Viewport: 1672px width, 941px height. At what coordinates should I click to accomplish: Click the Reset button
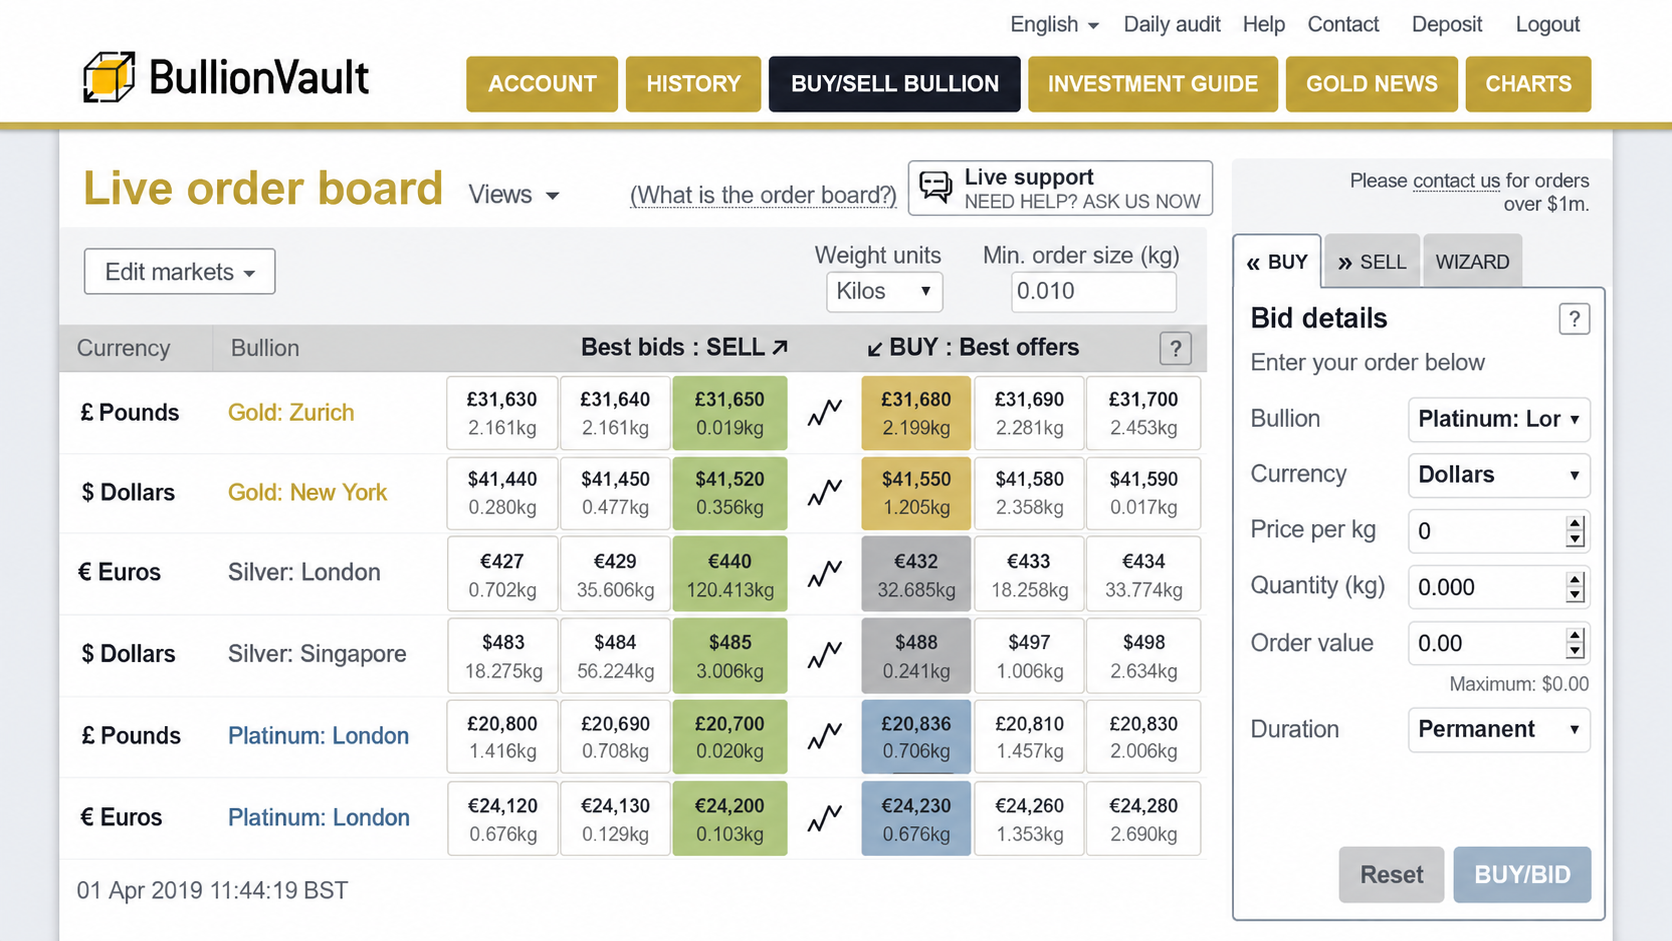pyautogui.click(x=1391, y=874)
